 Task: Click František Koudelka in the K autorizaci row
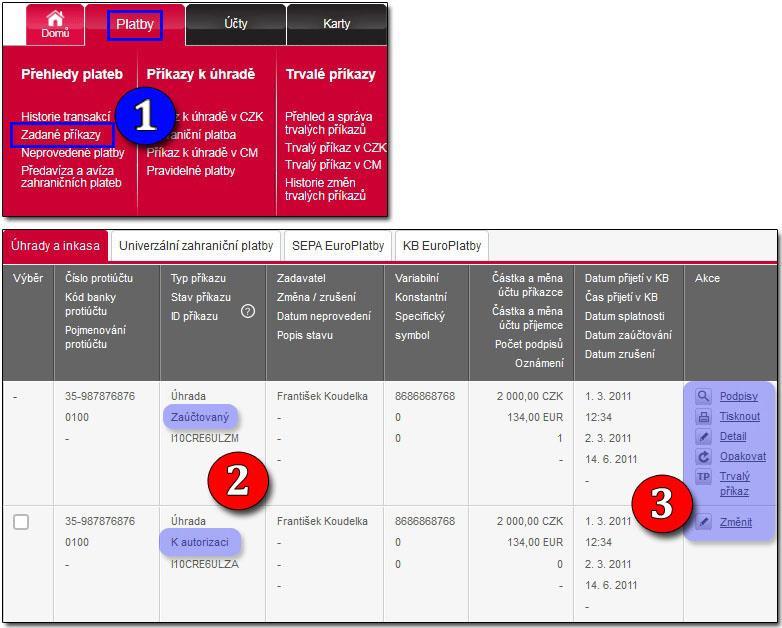[322, 521]
